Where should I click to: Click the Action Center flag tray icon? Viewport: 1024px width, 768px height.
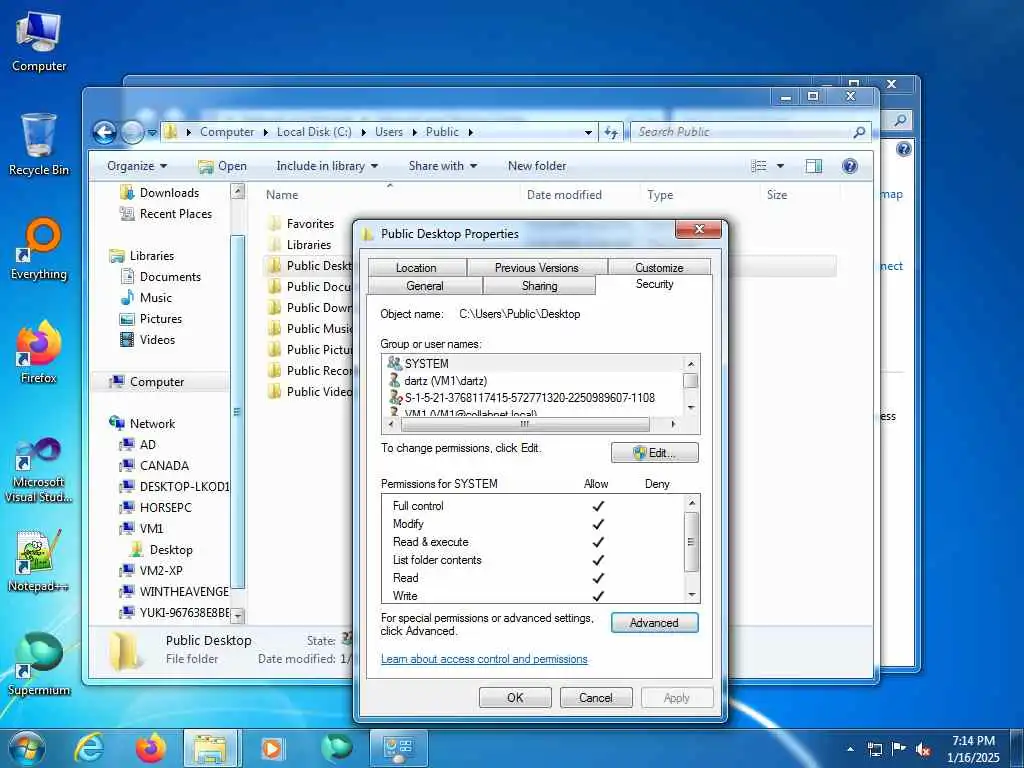click(x=899, y=749)
